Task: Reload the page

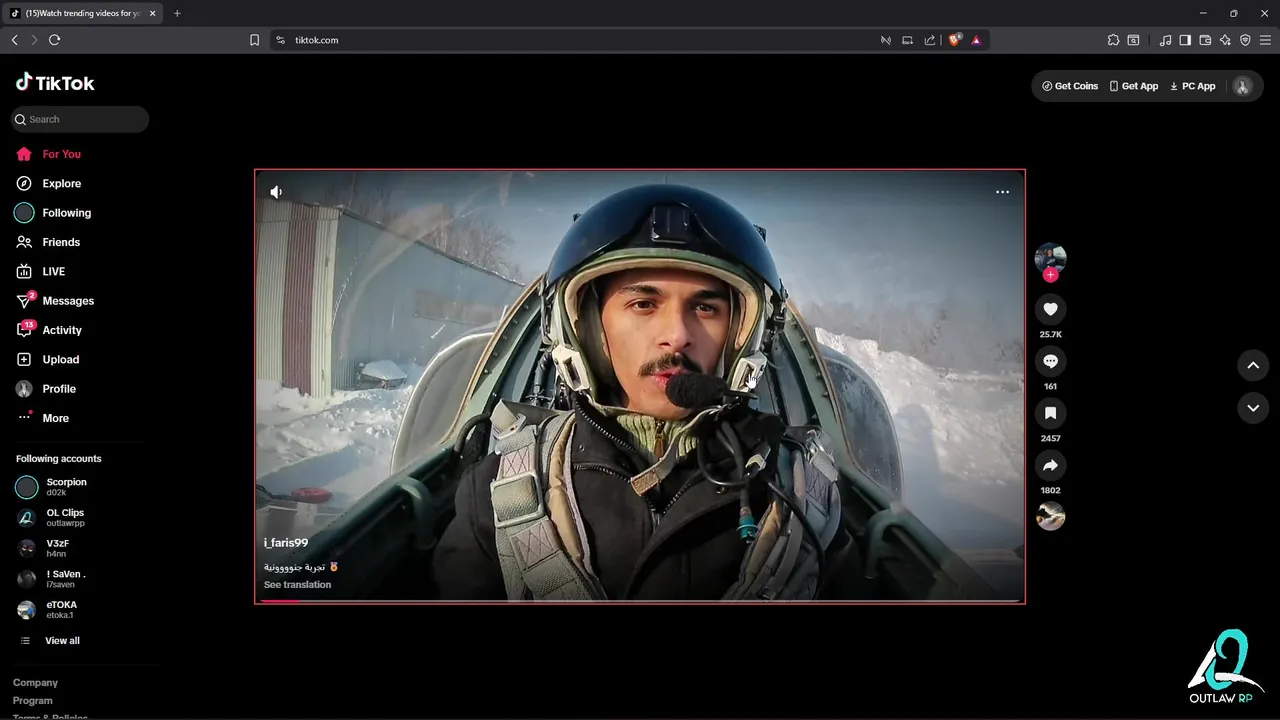Action: click(x=54, y=40)
